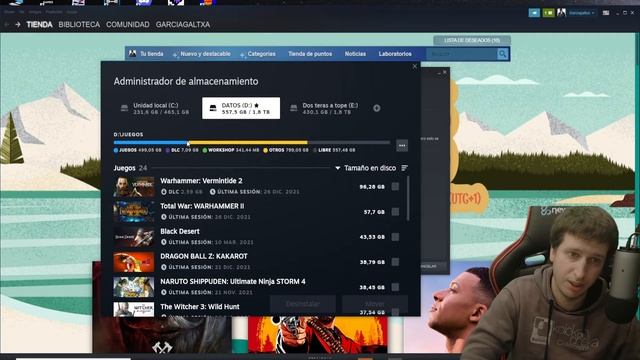Viewport: 640px width, 360px height.
Task: Open the LISTA DE DESEADOS button
Action: click(472, 40)
